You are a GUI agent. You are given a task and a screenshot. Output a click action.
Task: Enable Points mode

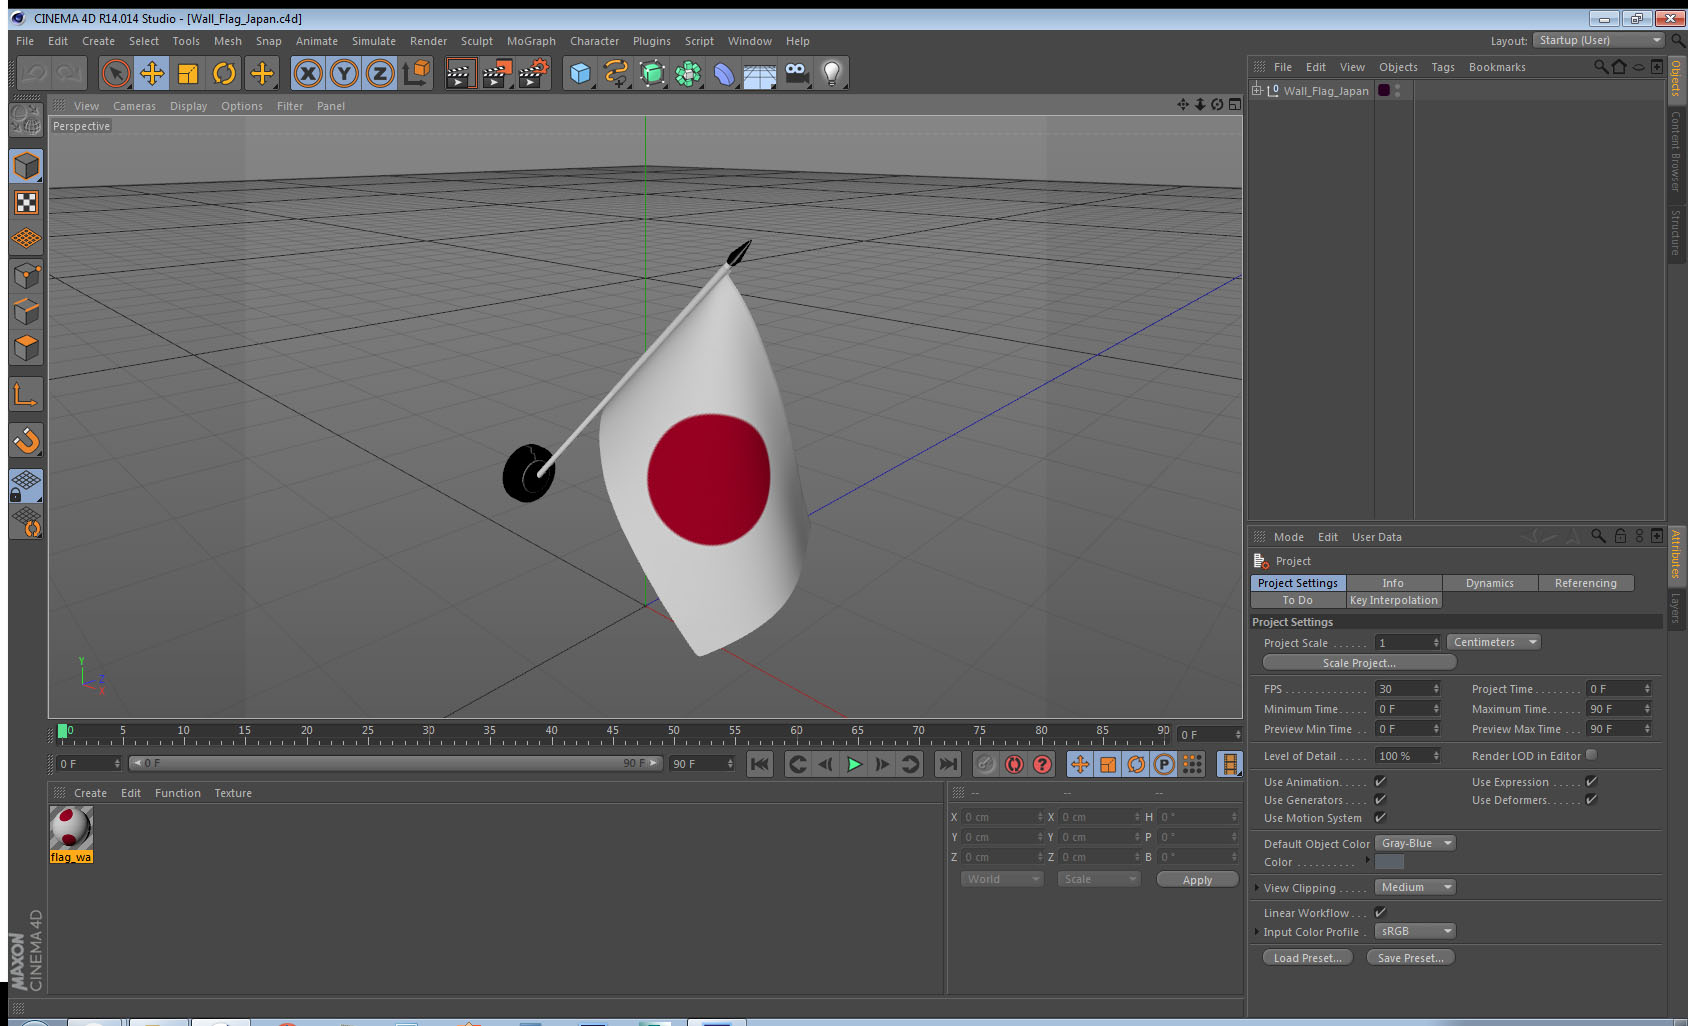coord(26,275)
